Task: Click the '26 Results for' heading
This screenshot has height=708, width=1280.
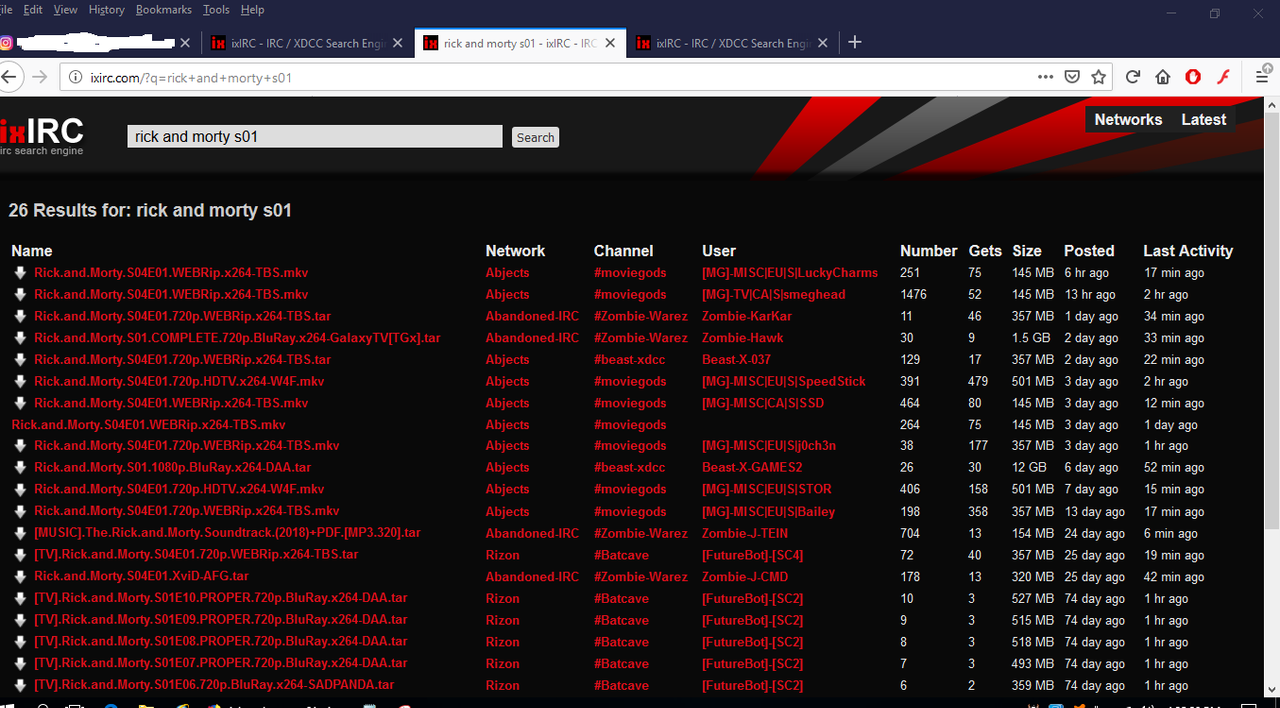Action: (150, 211)
